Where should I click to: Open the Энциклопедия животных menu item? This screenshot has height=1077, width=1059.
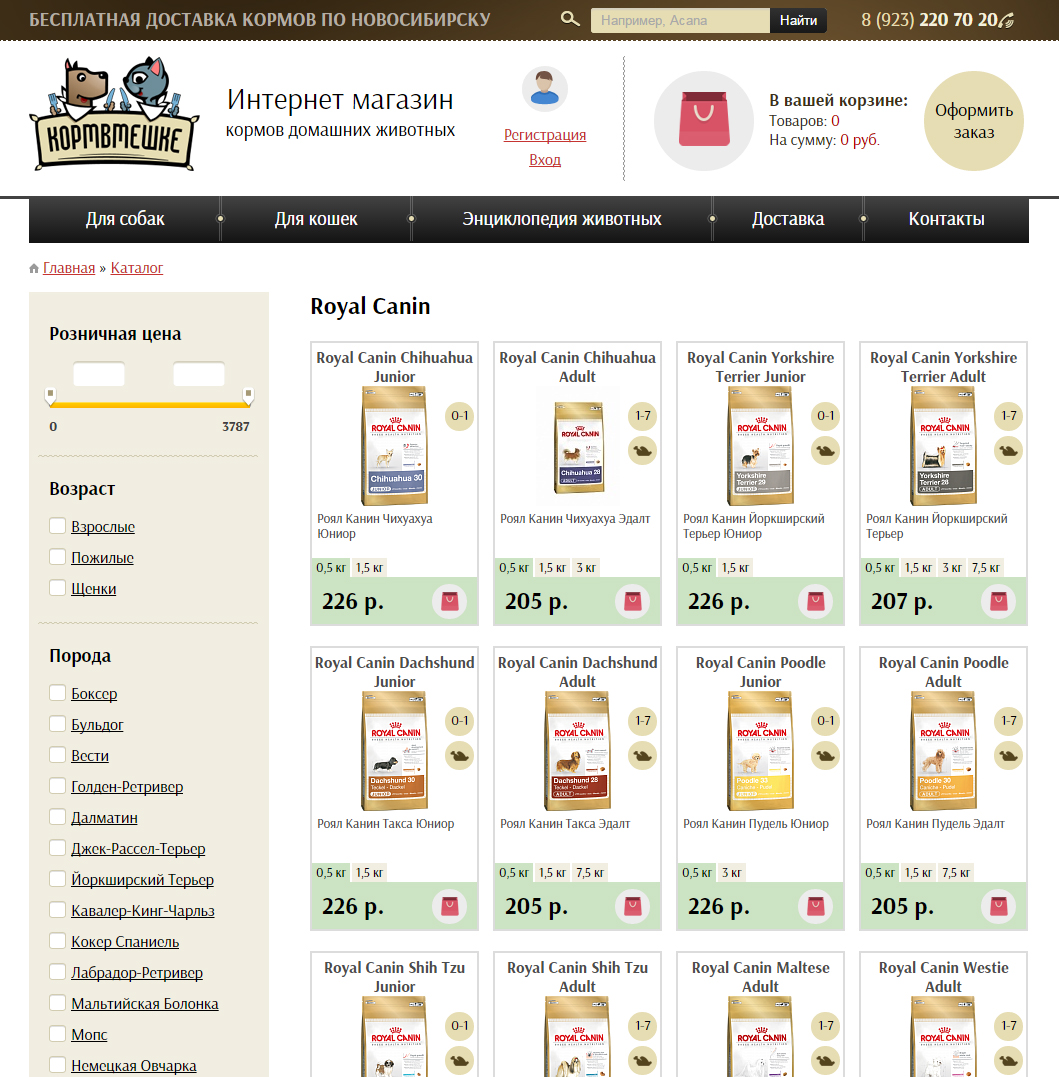562,219
